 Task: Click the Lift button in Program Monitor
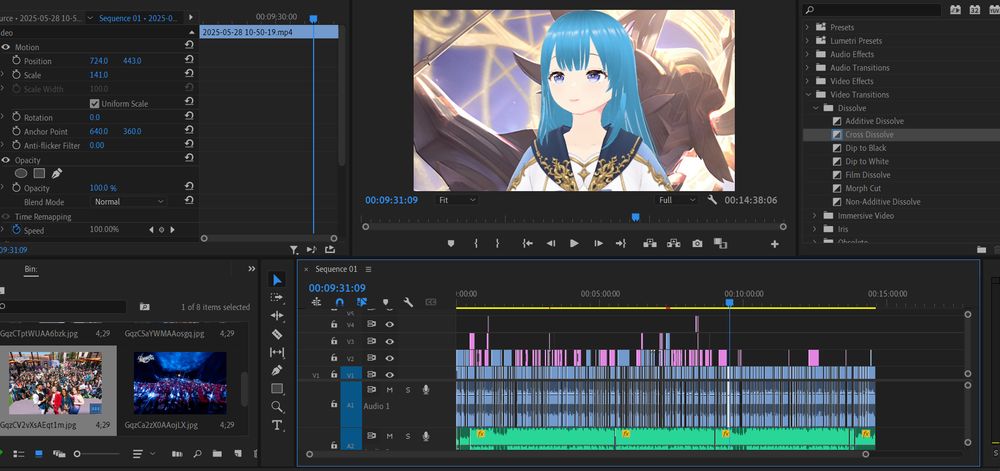coord(650,243)
